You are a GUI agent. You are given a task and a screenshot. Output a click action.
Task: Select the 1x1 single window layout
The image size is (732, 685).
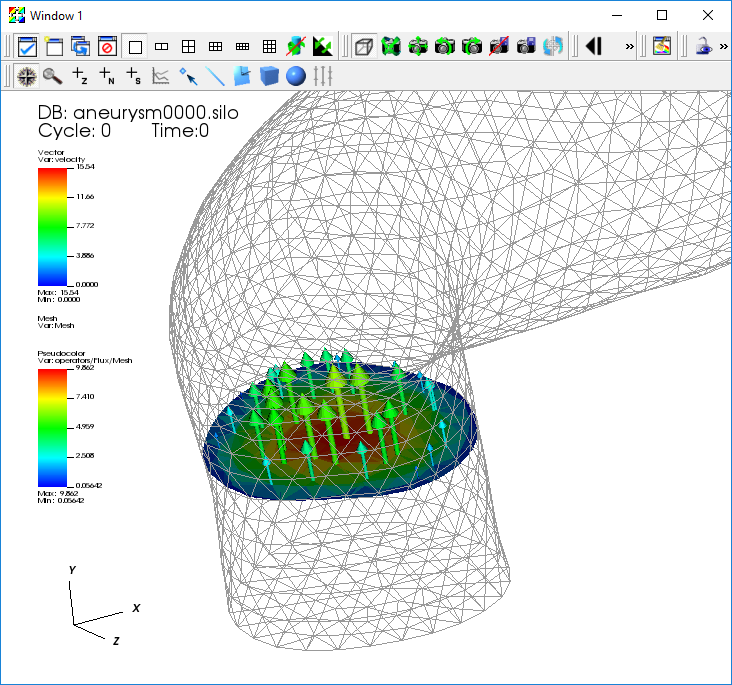135,47
